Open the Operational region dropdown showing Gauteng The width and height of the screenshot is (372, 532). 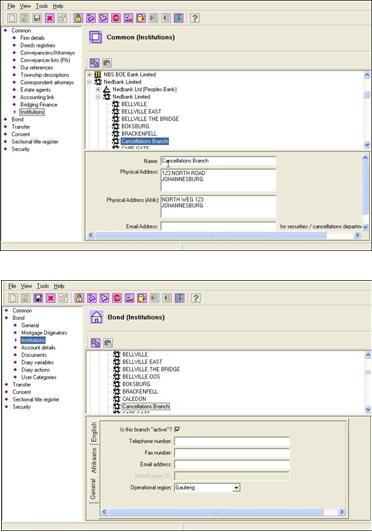pos(236,488)
